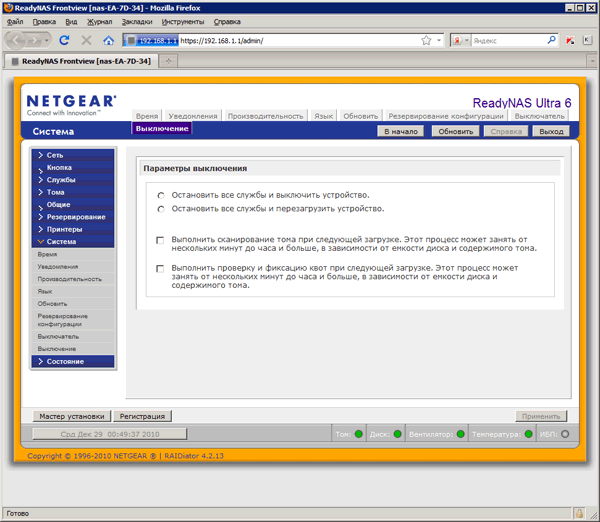600x522 pixels.
Task: Enable quota check on next boot
Action: pyautogui.click(x=160, y=269)
